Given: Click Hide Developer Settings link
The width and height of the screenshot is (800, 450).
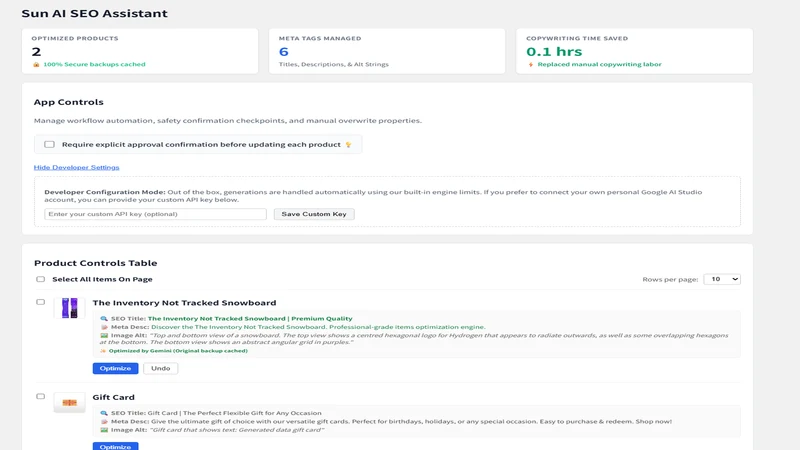Looking at the screenshot, I should tap(77, 167).
